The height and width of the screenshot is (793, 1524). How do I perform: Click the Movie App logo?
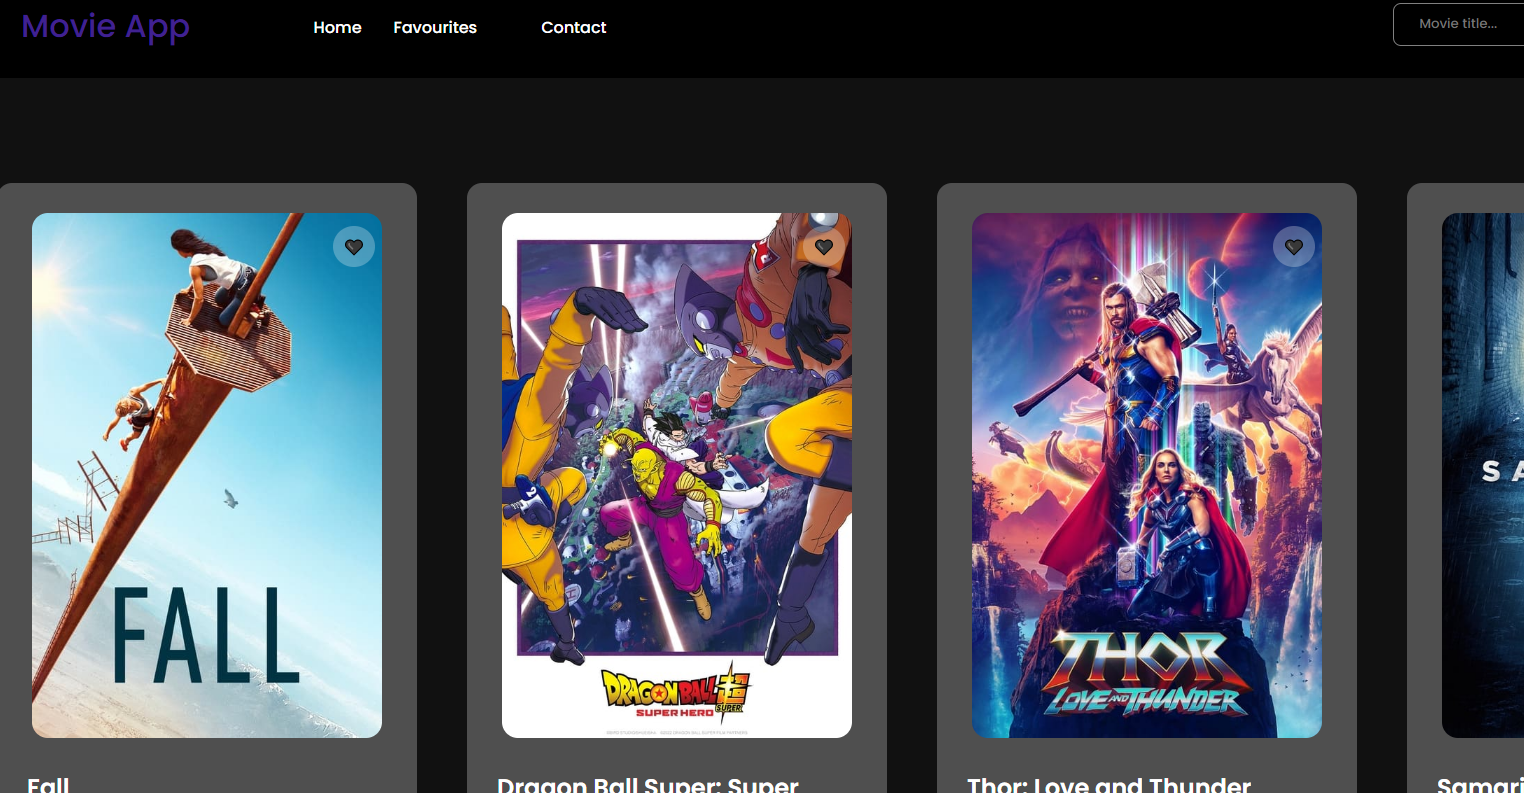coord(105,27)
